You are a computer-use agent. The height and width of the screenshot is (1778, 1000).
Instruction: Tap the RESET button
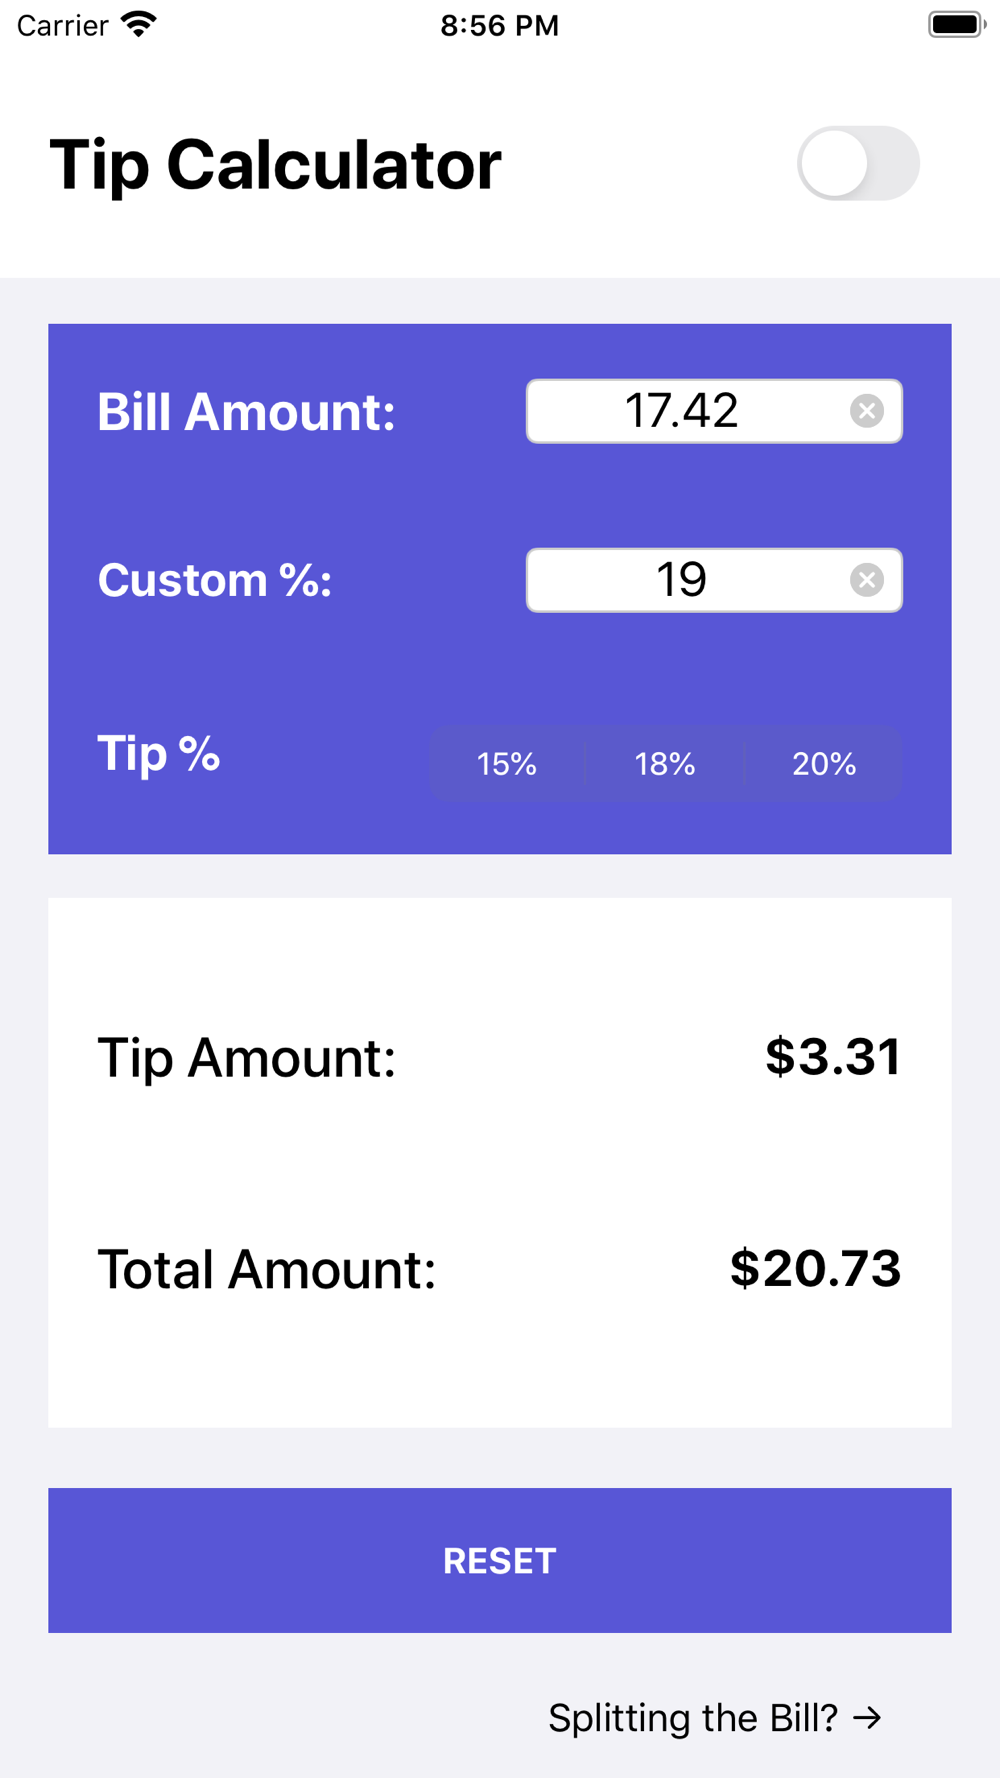coord(500,1560)
